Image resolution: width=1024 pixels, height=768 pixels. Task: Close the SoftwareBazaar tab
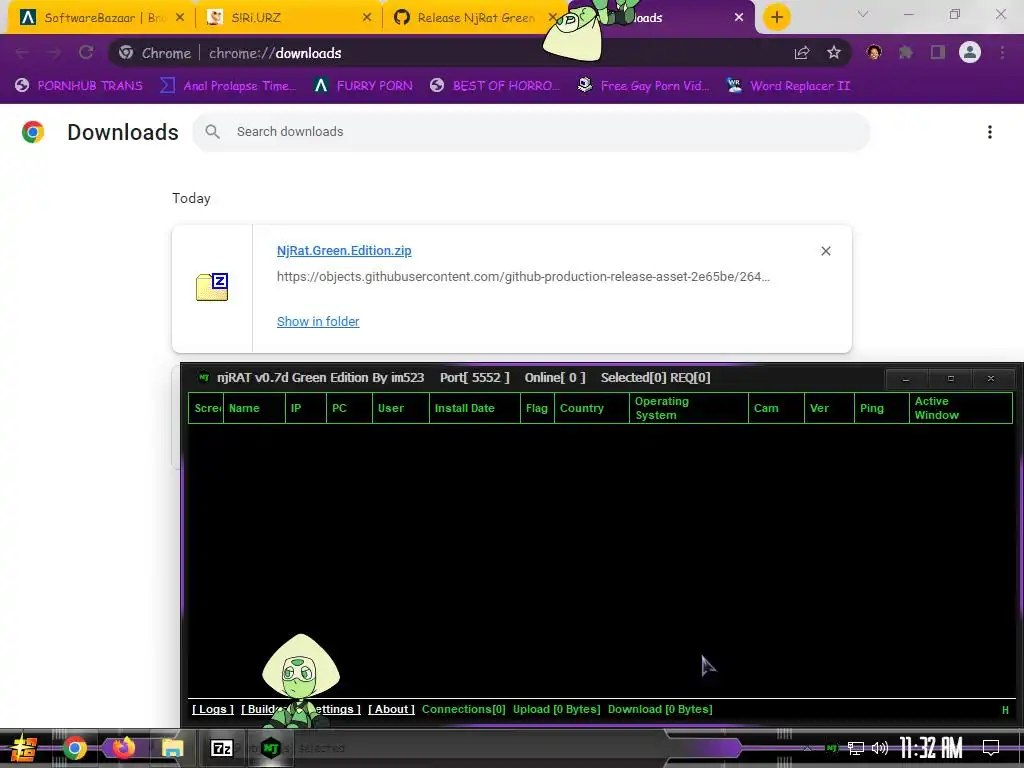(180, 18)
